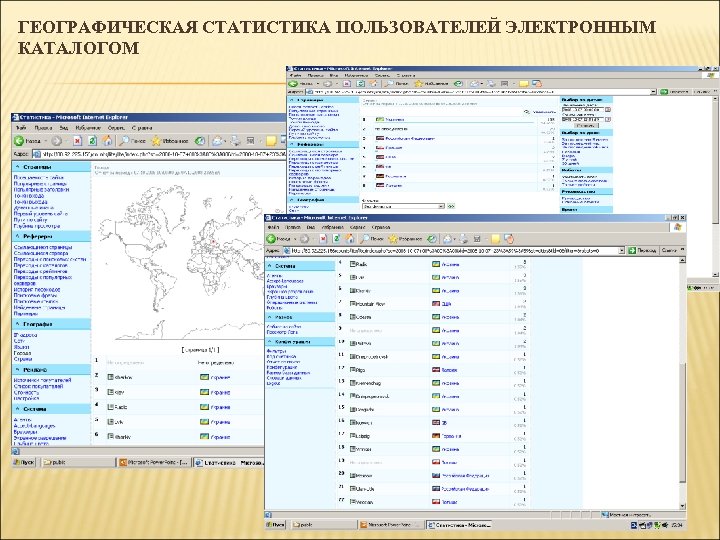Collapse the Конфигурация section in the front window

coord(270,342)
